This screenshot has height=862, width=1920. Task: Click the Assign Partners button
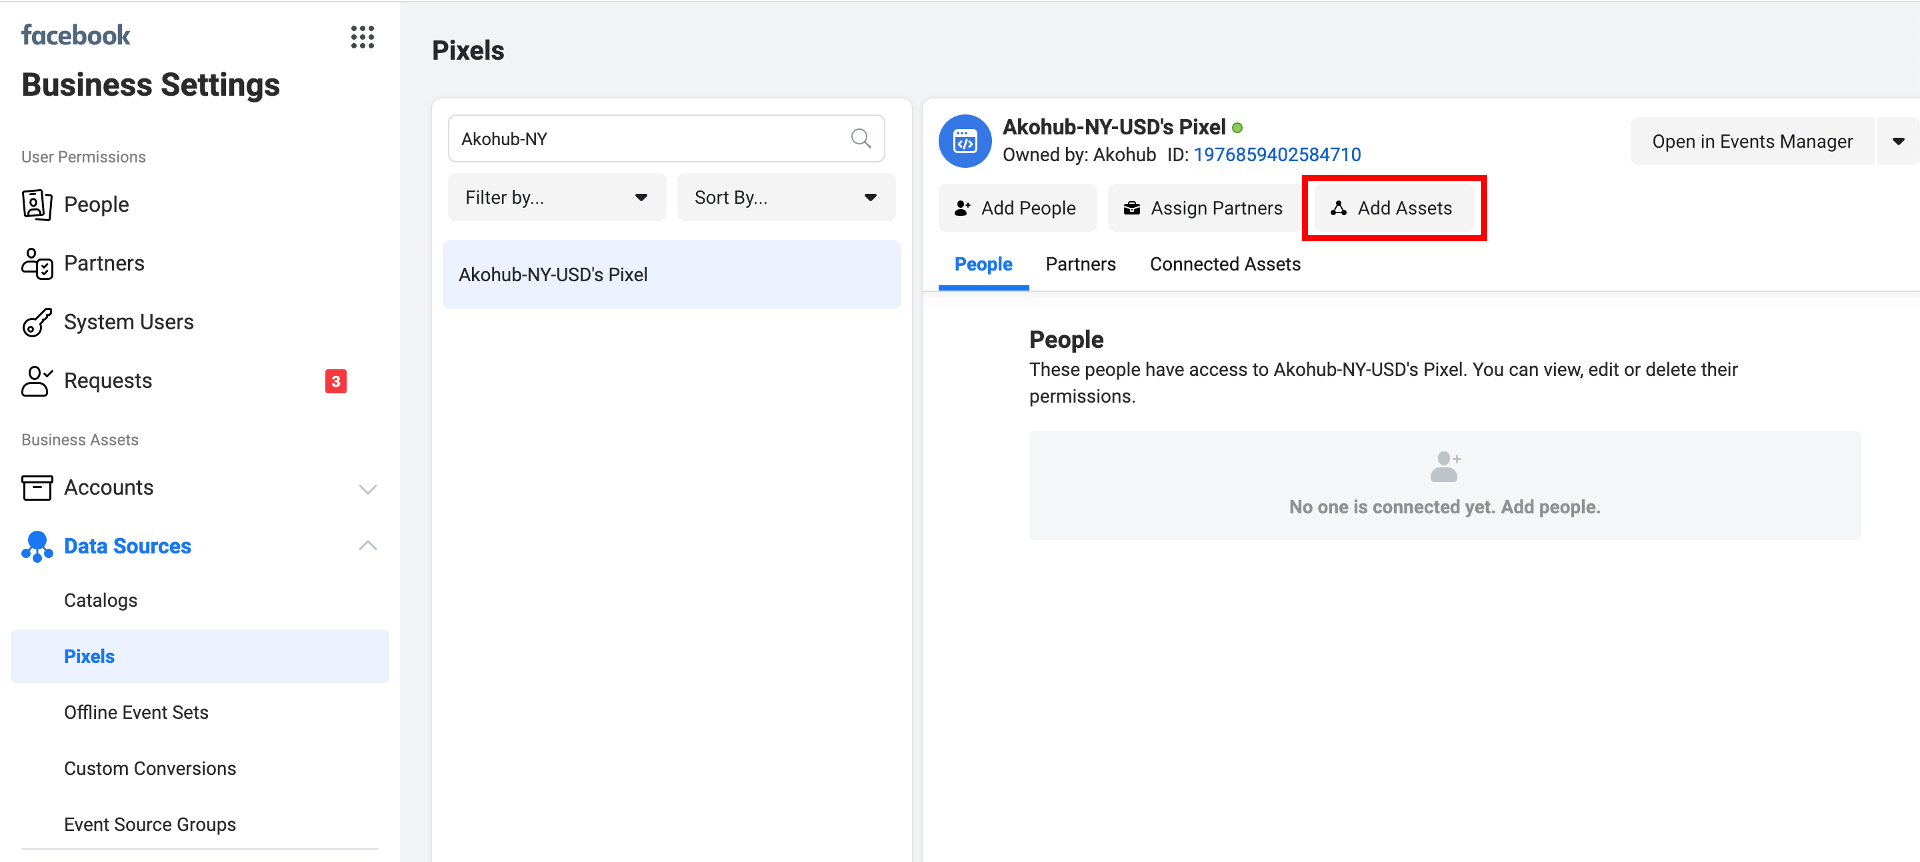point(1204,208)
